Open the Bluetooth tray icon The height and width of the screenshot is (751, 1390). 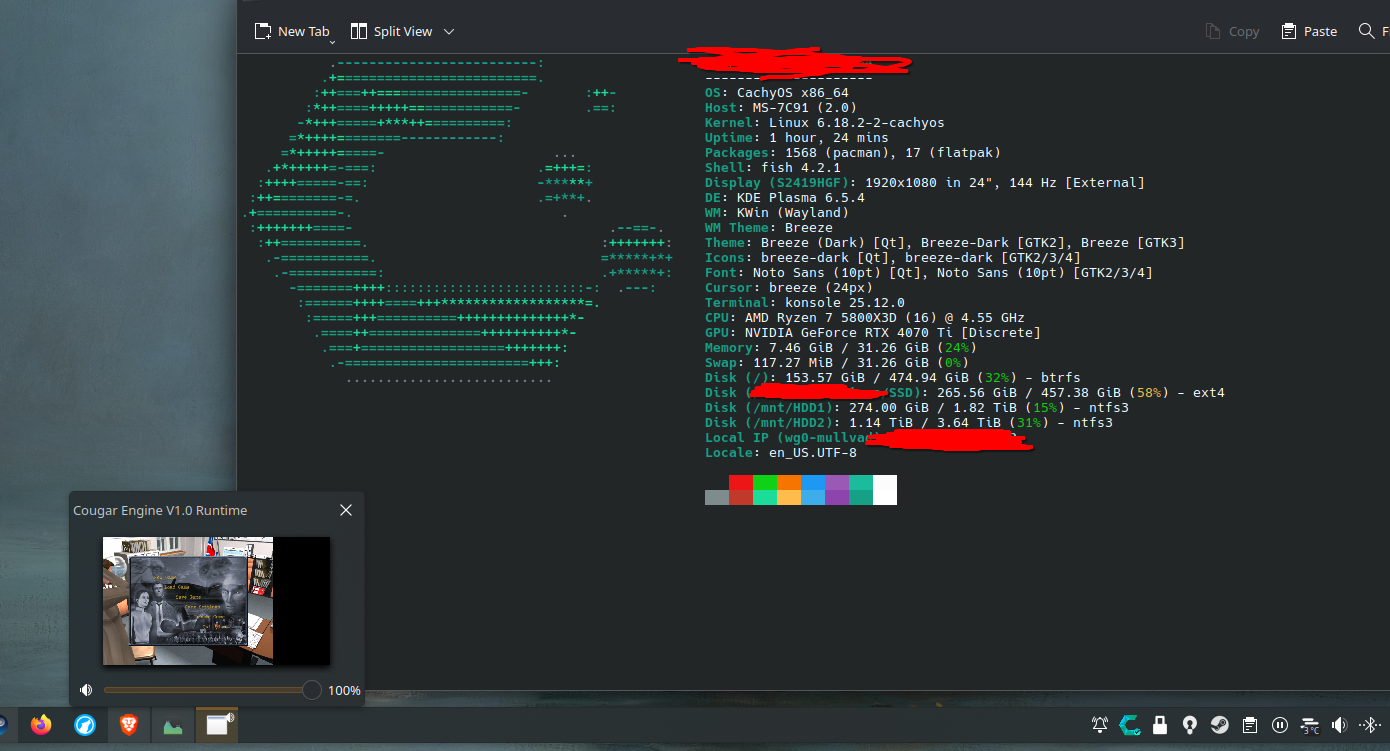[x=1369, y=725]
